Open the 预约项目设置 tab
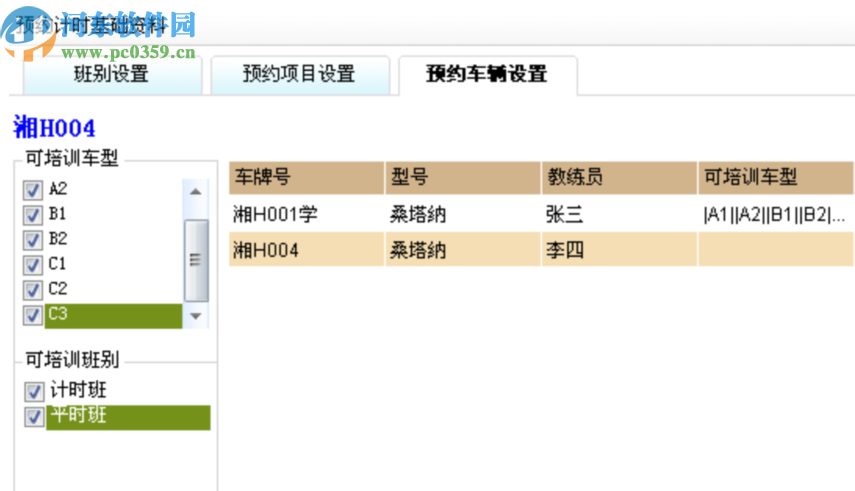The image size is (855, 491). (300, 75)
